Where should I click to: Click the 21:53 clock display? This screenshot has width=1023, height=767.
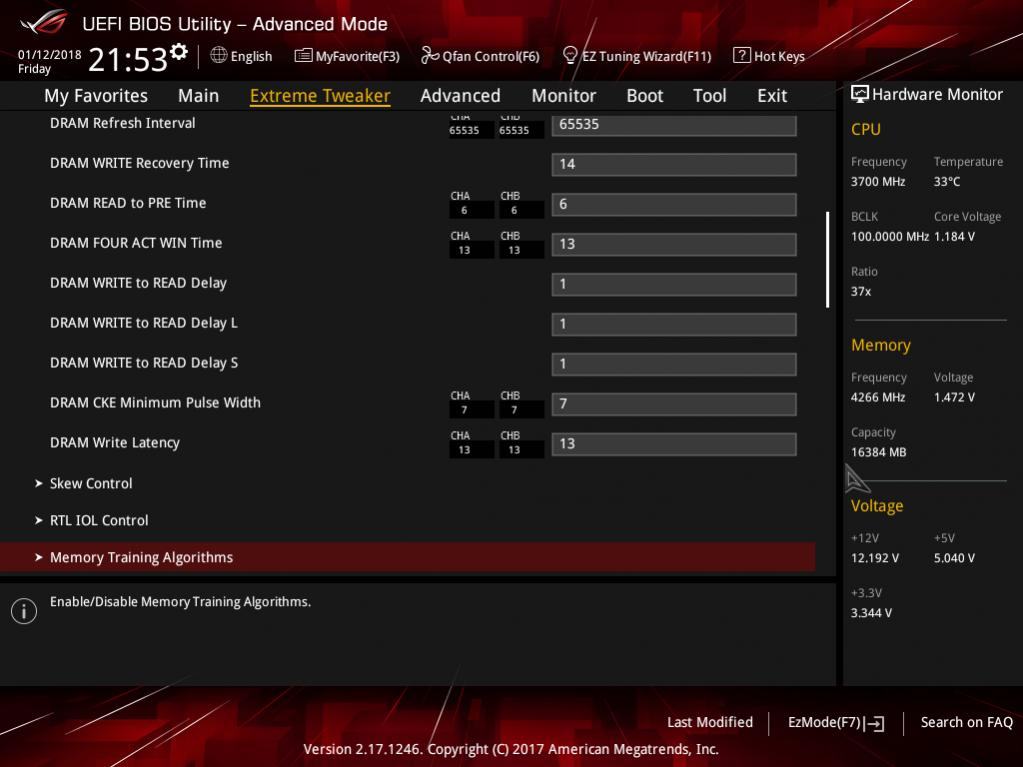128,60
